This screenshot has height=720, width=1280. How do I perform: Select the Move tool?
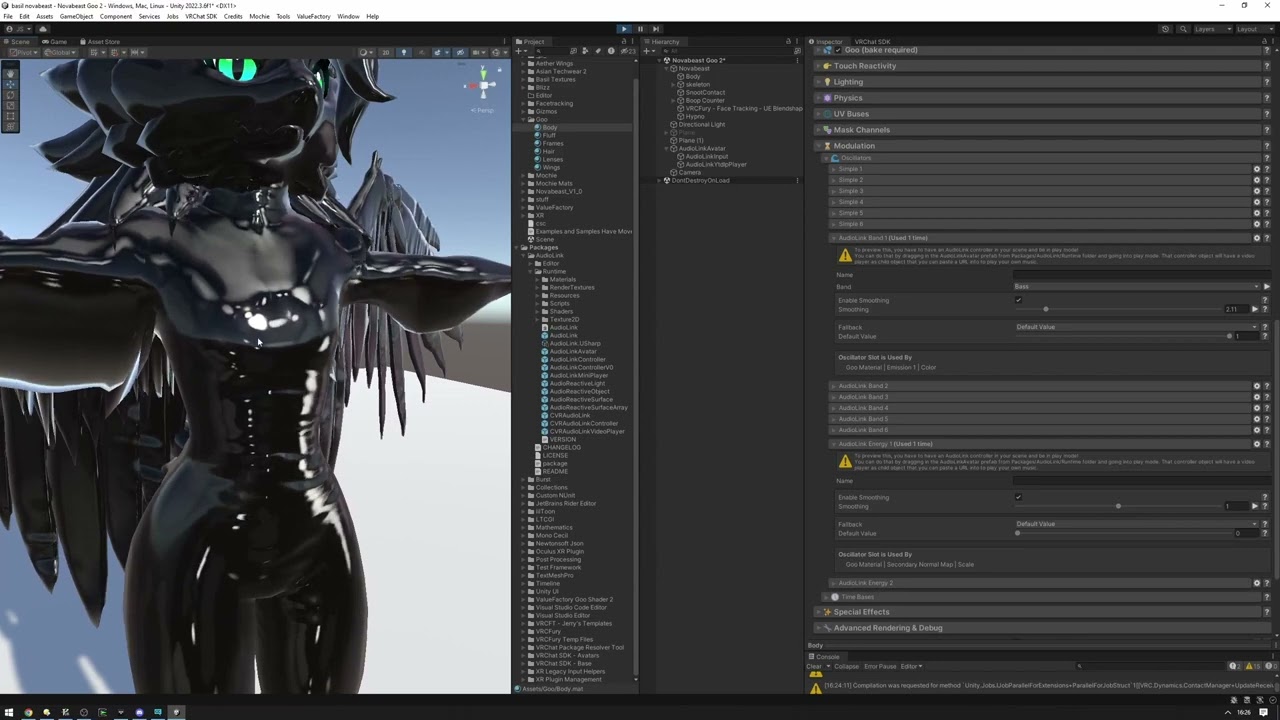pos(10,83)
